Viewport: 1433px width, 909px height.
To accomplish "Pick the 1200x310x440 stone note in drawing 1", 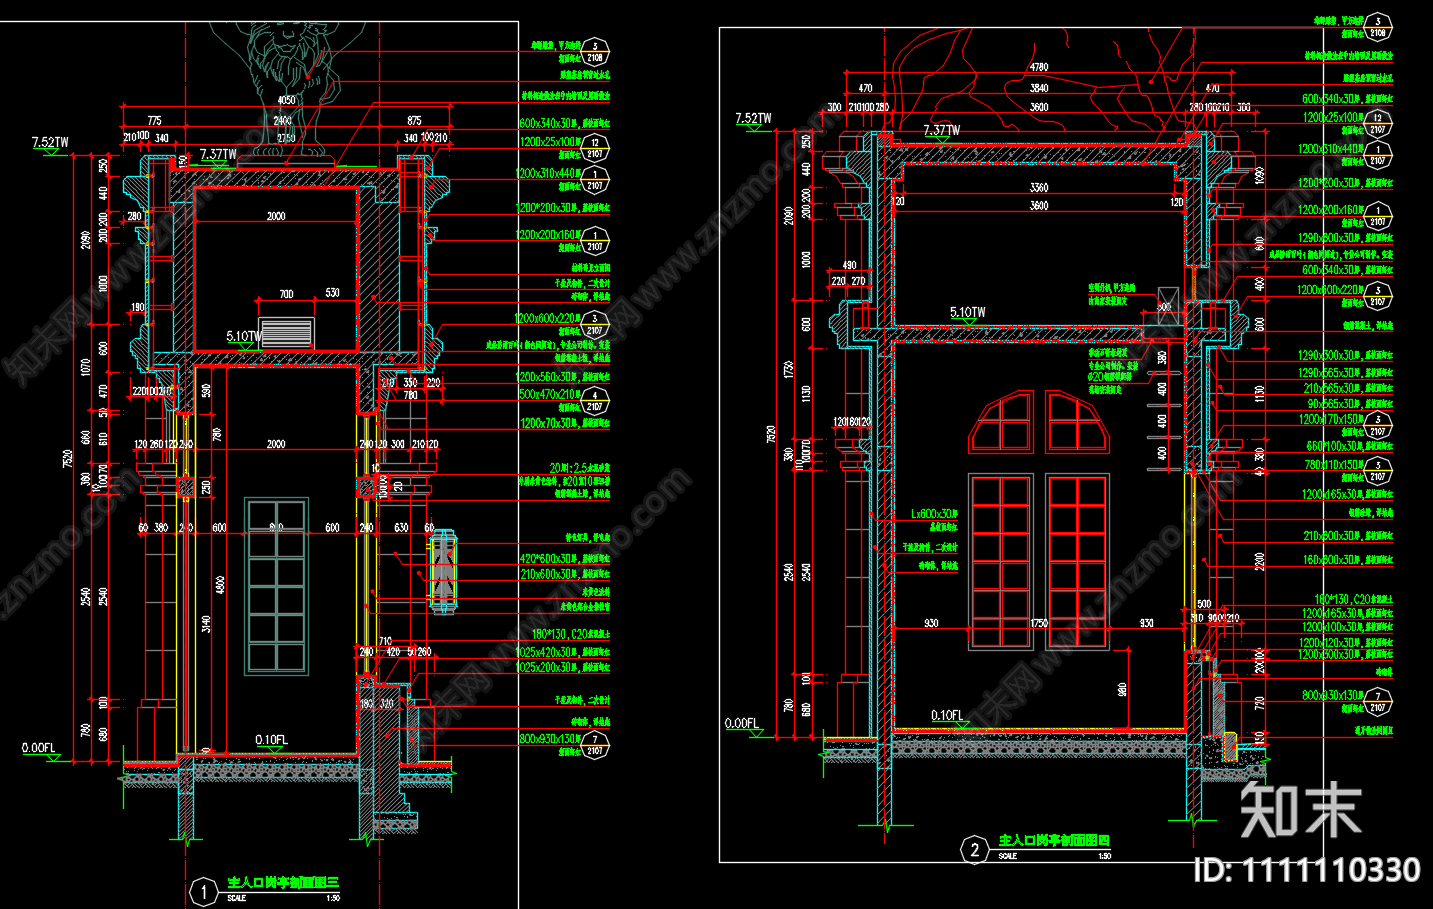I will (548, 173).
